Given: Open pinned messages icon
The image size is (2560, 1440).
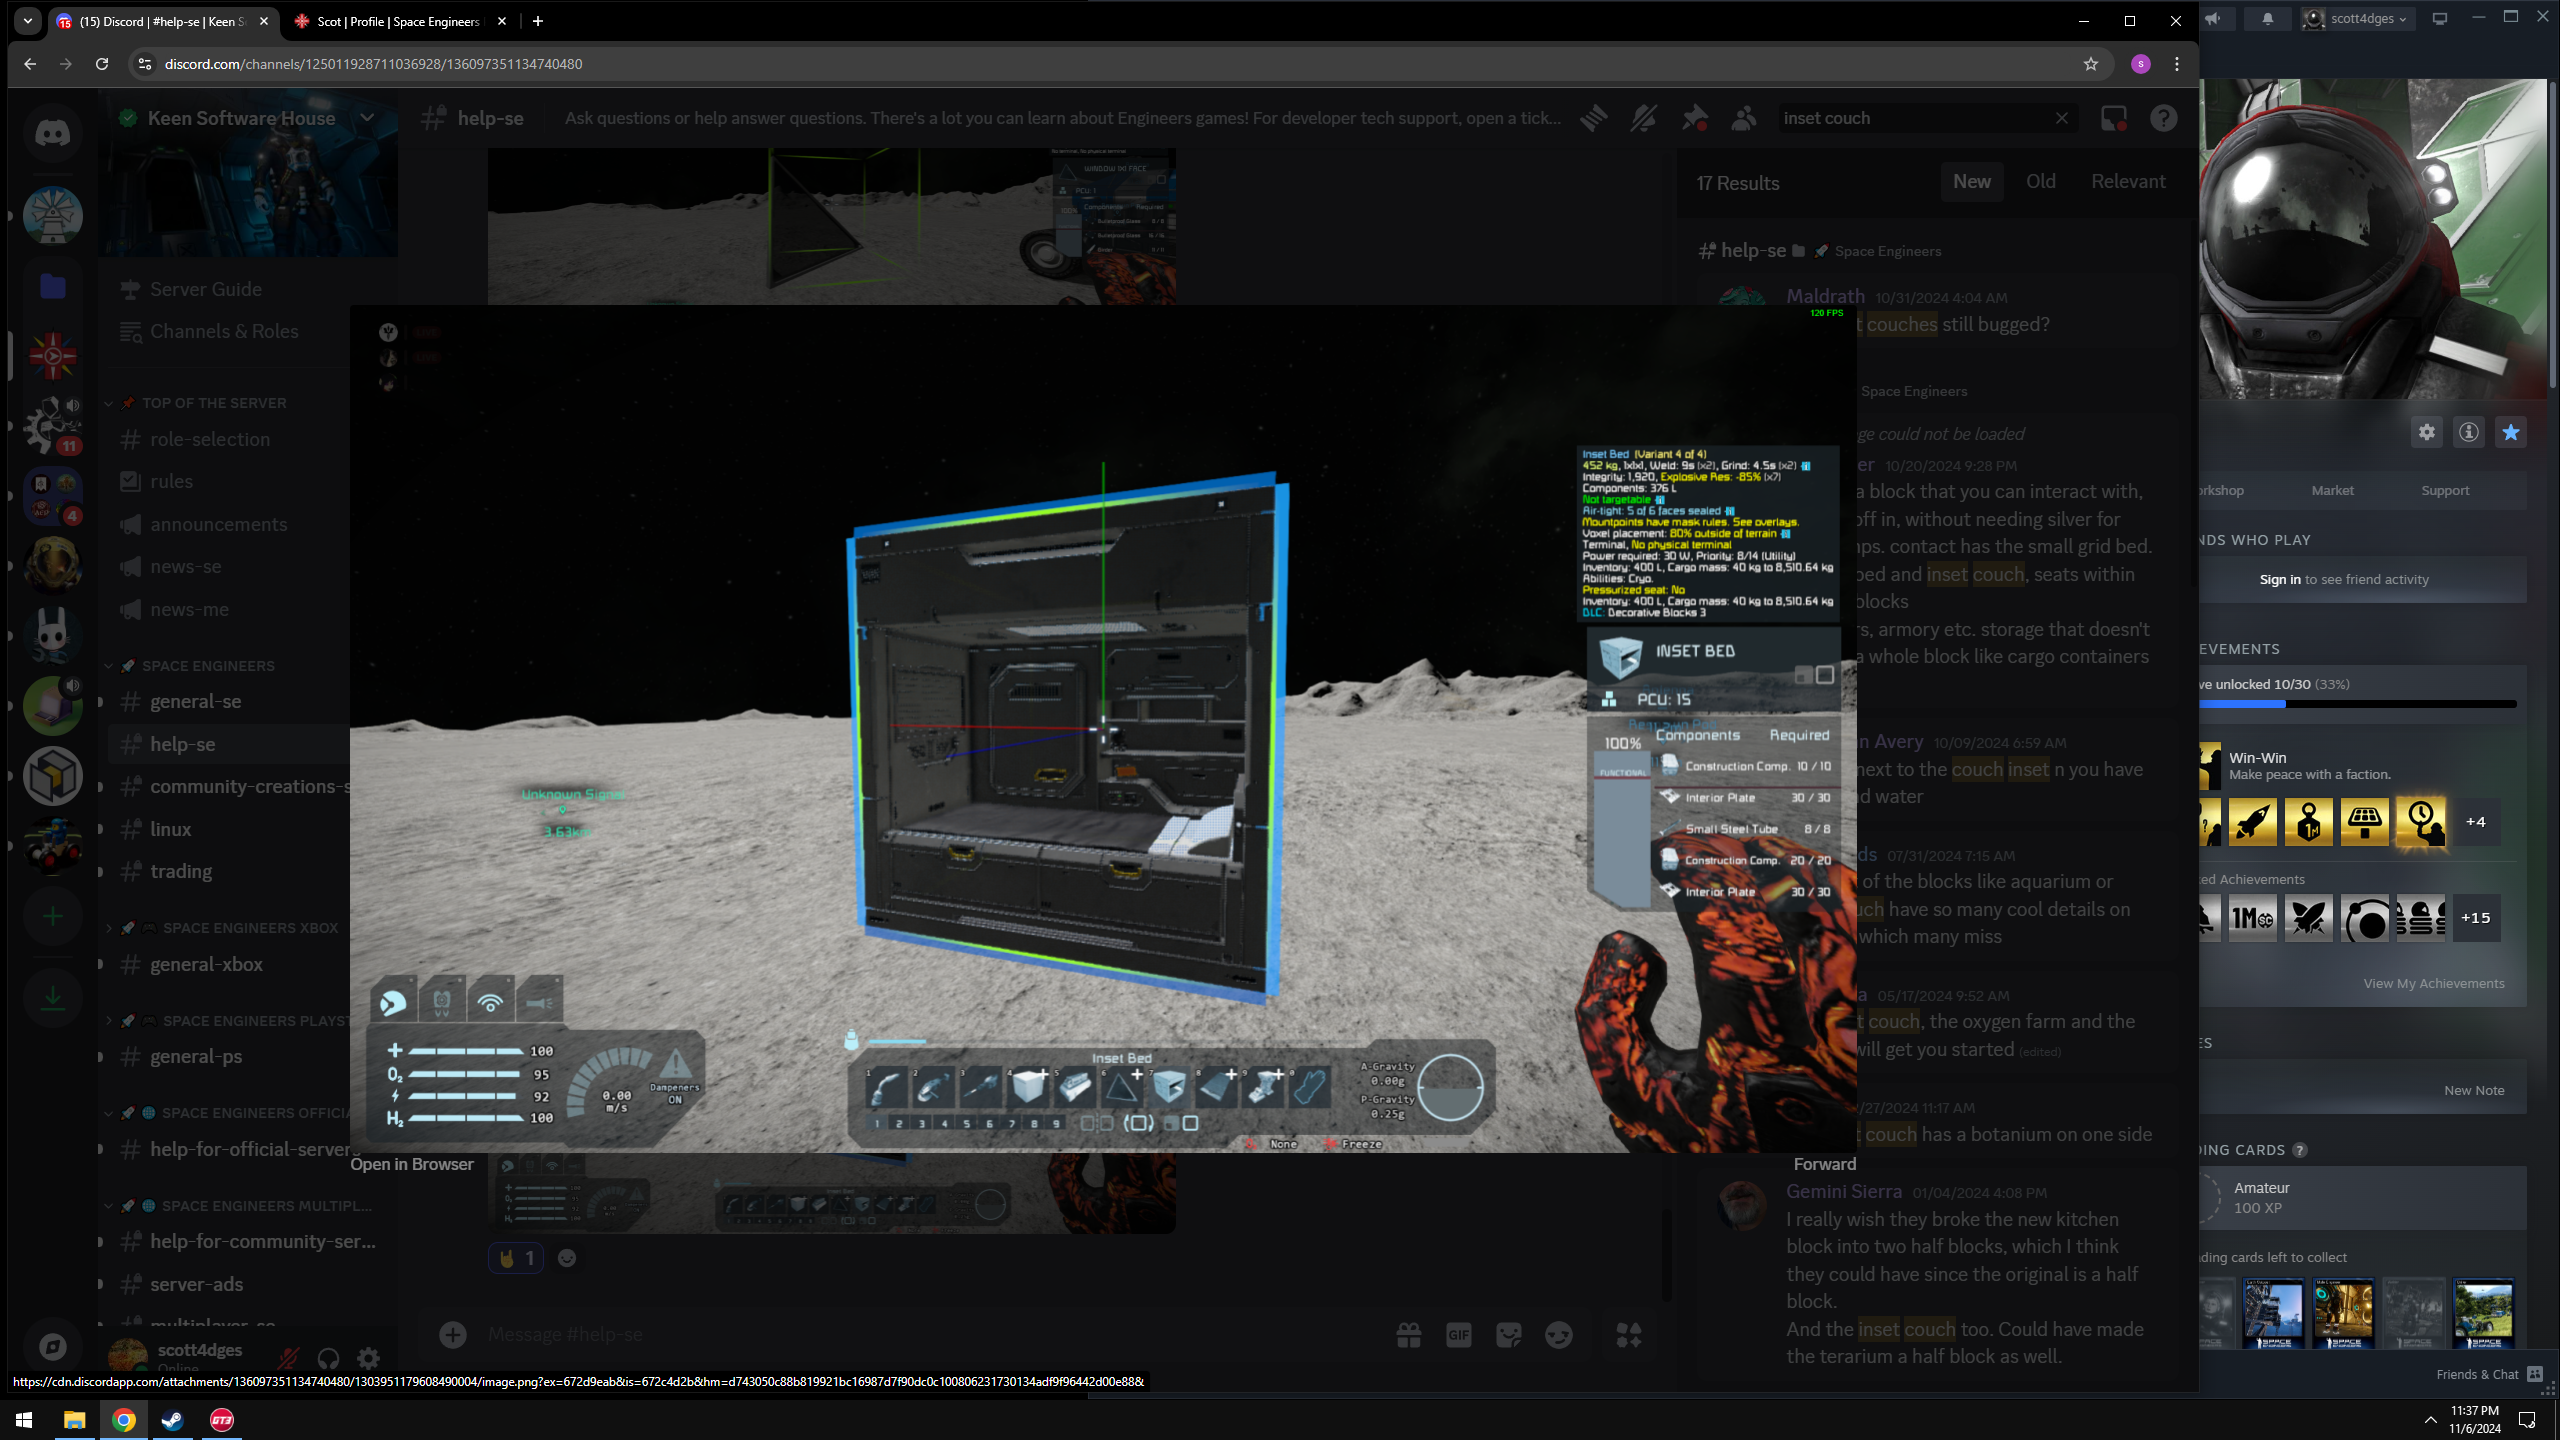Looking at the screenshot, I should click(1694, 118).
